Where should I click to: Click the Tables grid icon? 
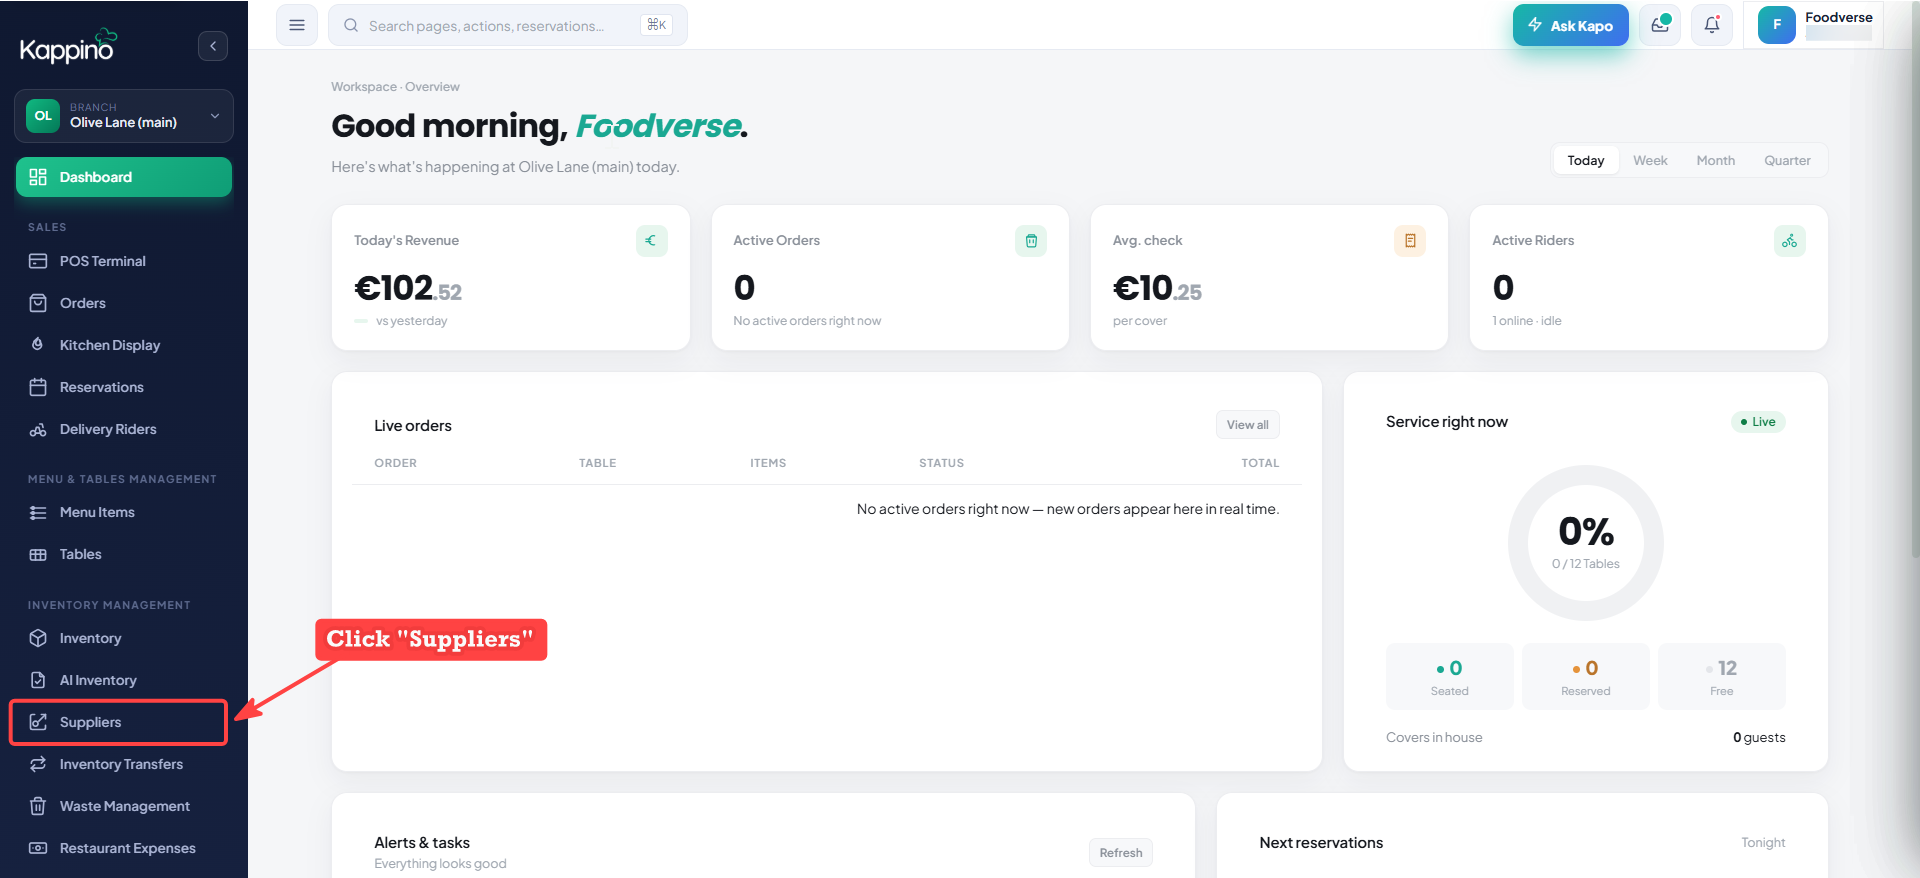click(38, 554)
